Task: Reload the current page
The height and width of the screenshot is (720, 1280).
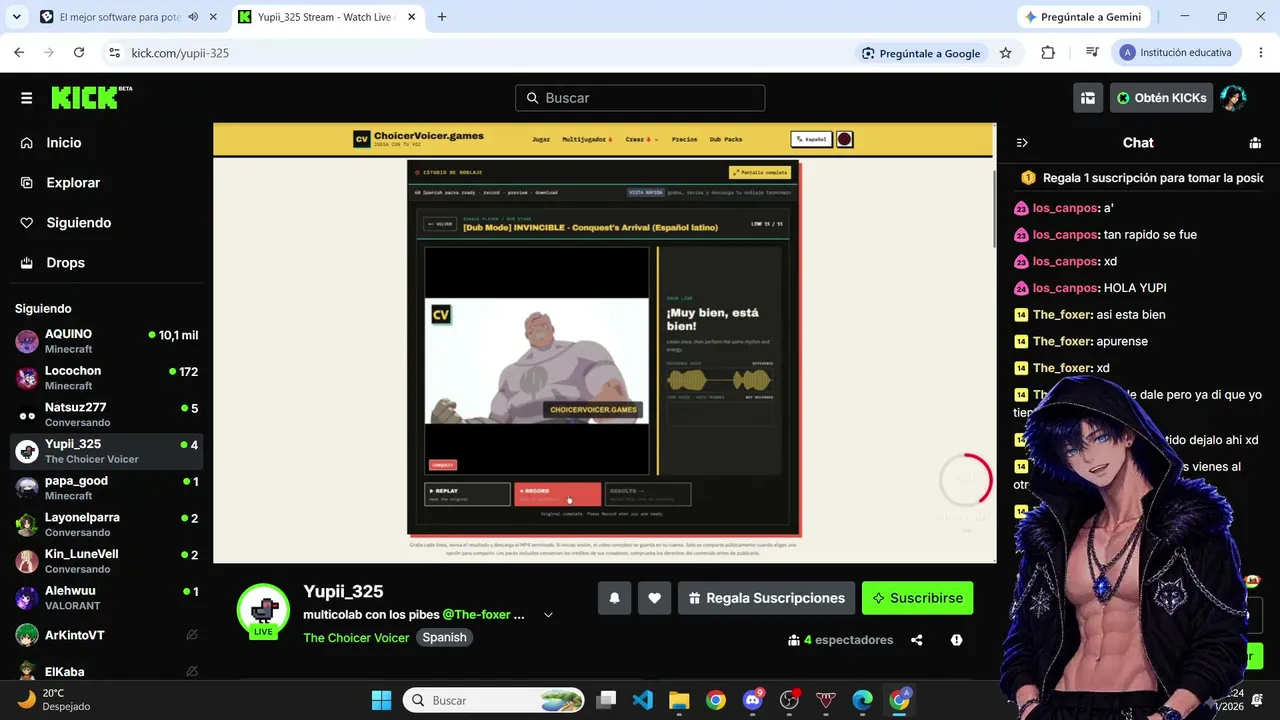Action: point(79,53)
